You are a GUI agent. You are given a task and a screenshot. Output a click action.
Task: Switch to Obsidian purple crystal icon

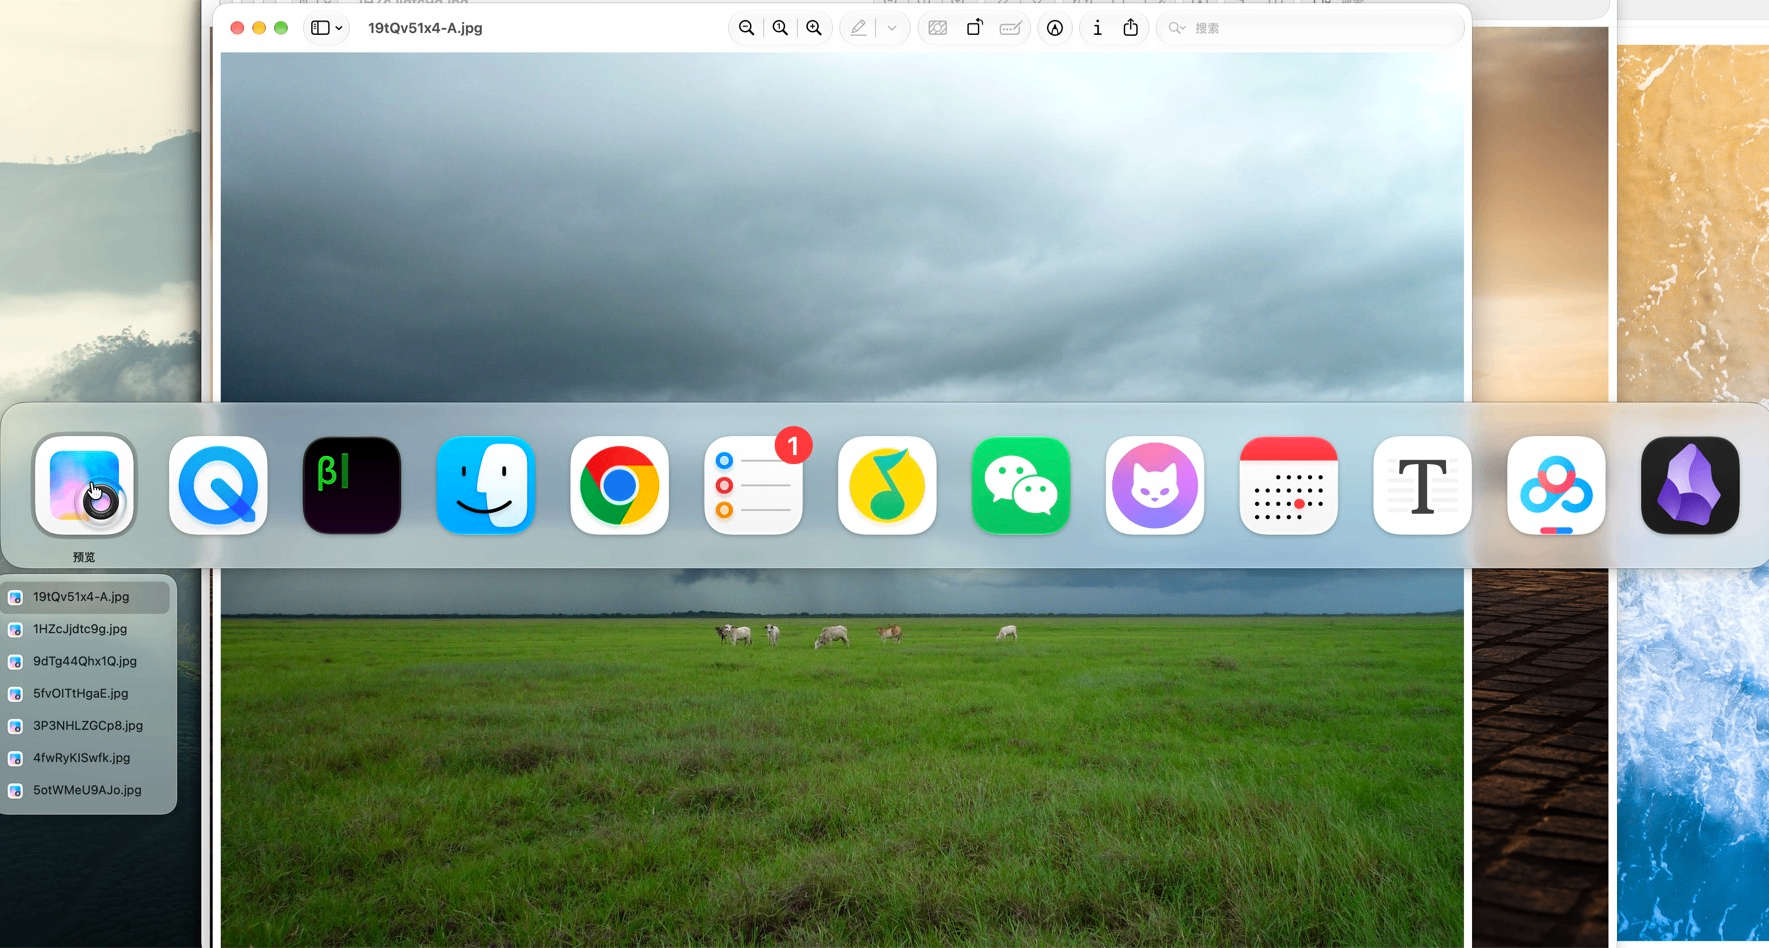point(1690,485)
